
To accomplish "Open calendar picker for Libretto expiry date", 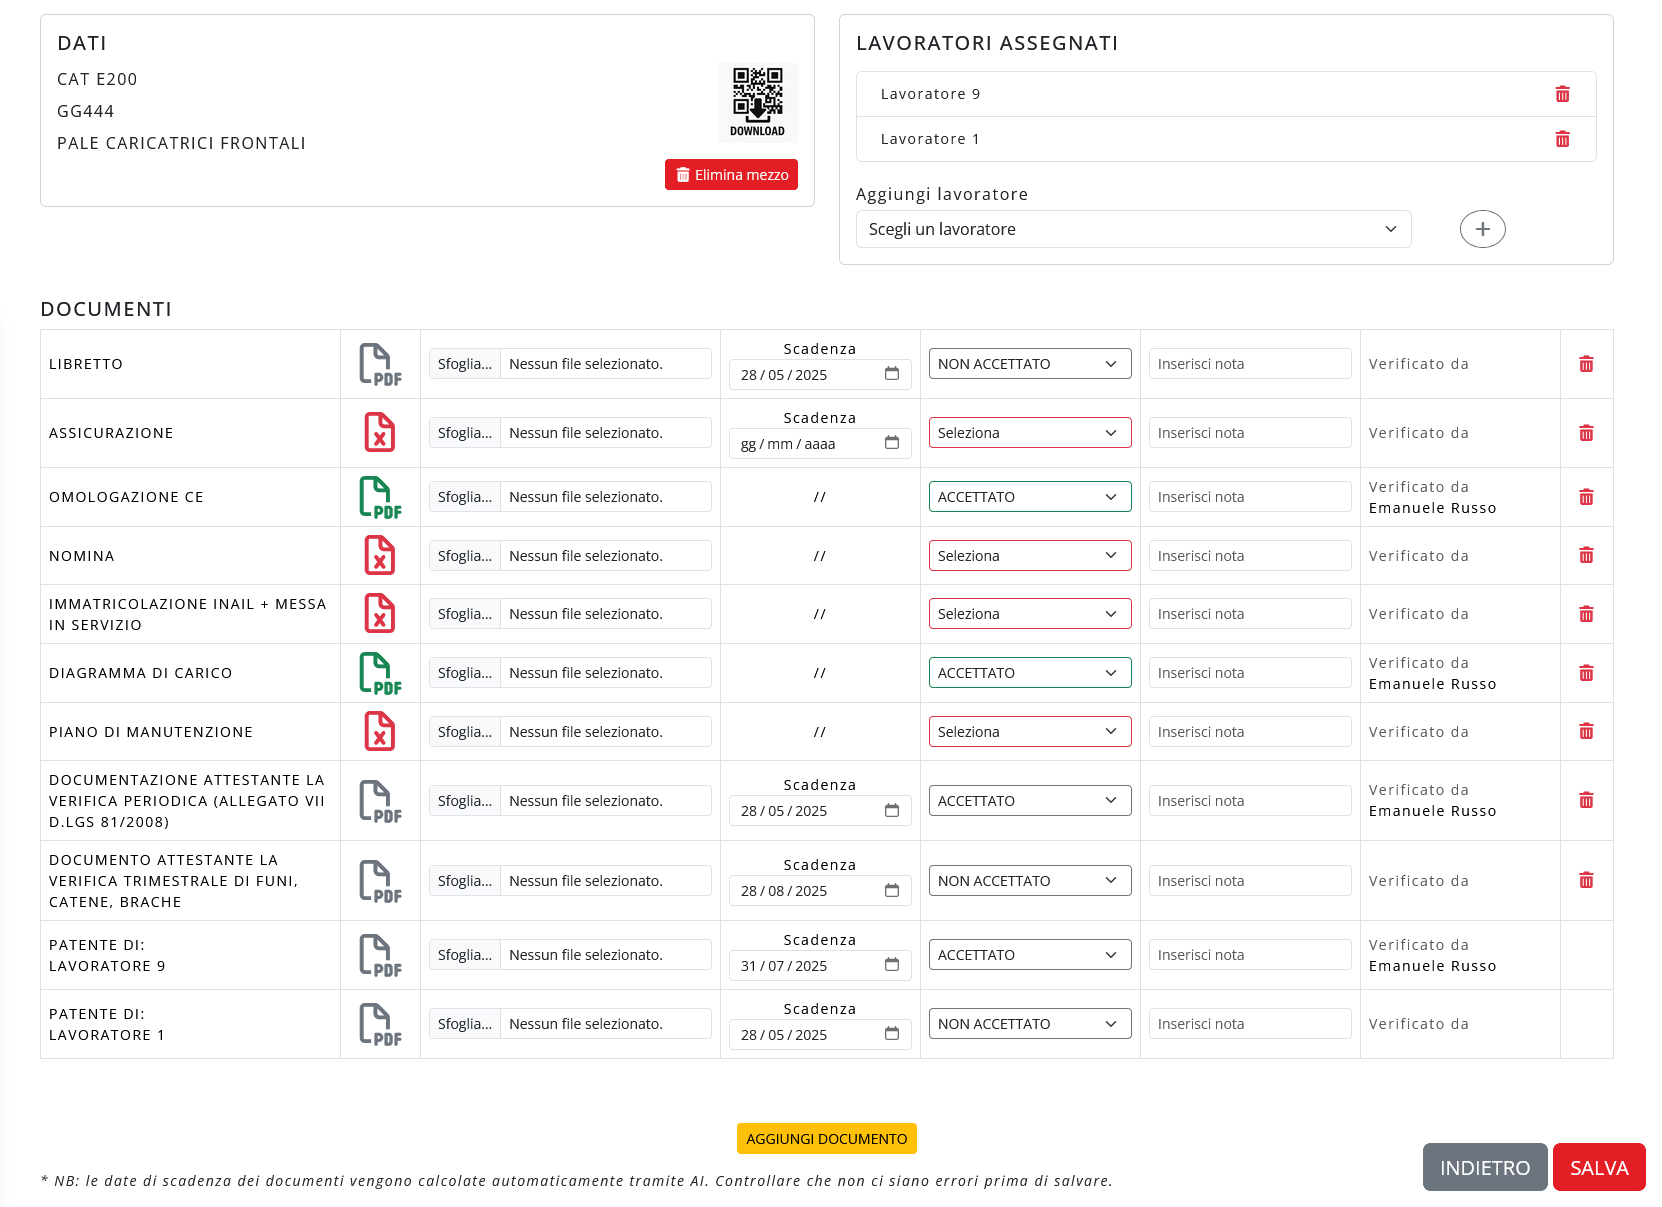I will pos(892,374).
